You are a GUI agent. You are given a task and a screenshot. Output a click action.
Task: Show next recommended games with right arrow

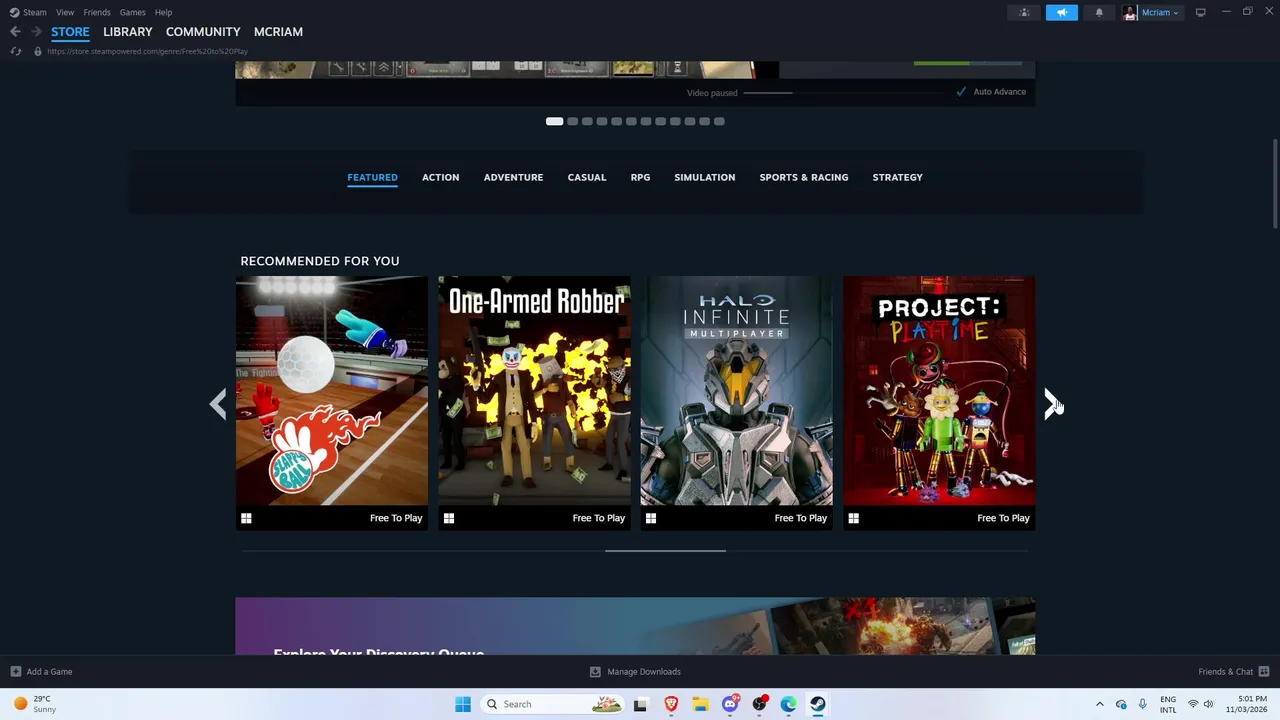tap(1052, 404)
